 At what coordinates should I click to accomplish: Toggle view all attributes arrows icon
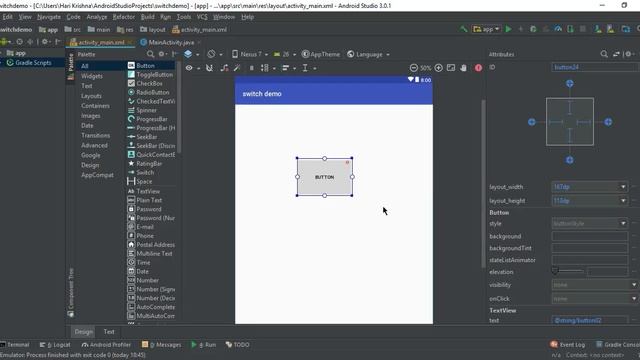pos(616,54)
